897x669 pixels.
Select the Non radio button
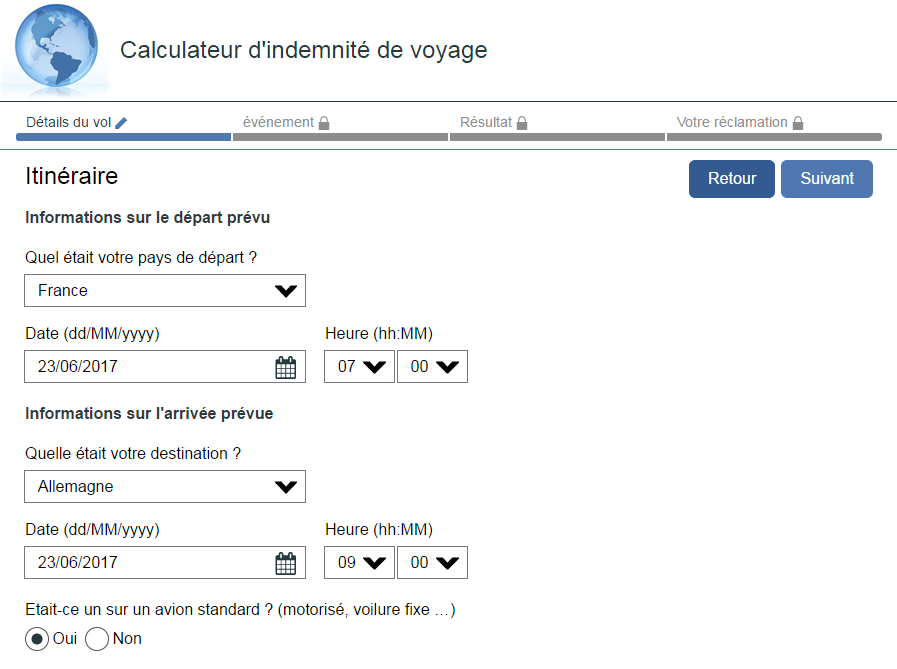tap(97, 639)
